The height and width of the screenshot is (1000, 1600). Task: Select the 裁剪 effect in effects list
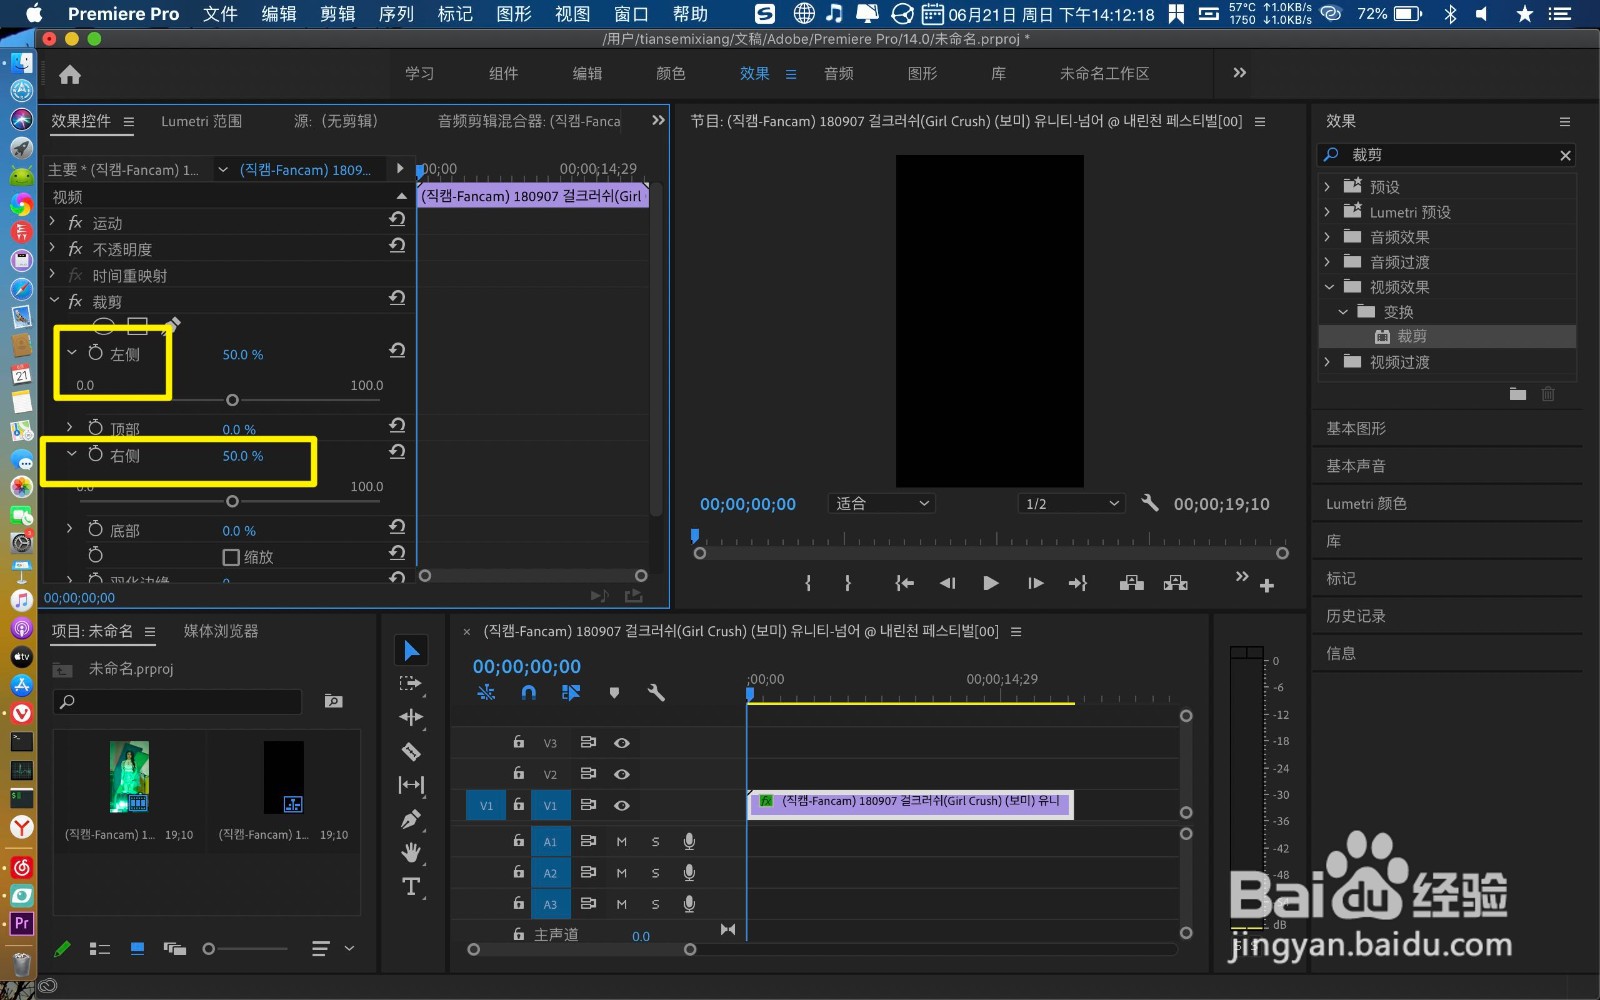(x=1412, y=336)
